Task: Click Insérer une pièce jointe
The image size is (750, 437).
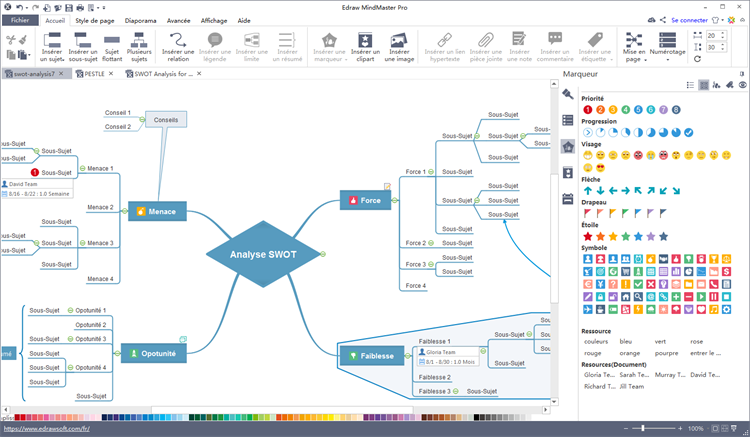Action: pyautogui.click(x=486, y=47)
